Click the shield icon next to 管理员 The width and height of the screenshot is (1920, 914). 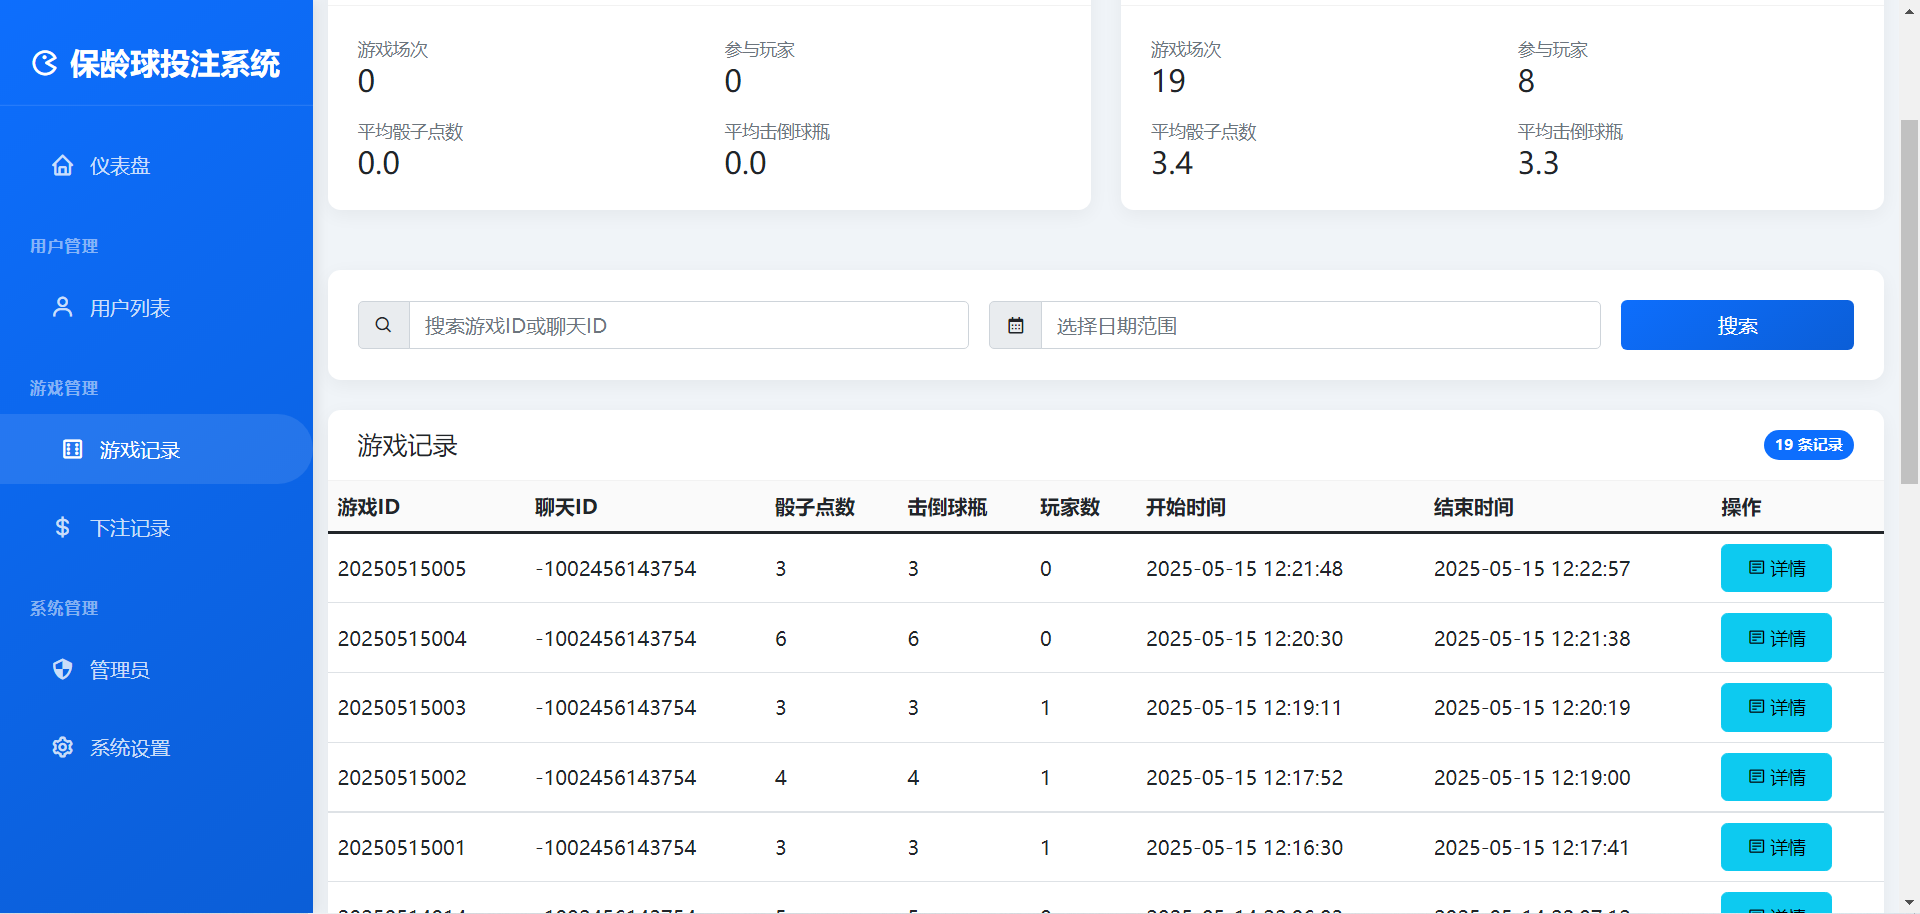point(62,669)
